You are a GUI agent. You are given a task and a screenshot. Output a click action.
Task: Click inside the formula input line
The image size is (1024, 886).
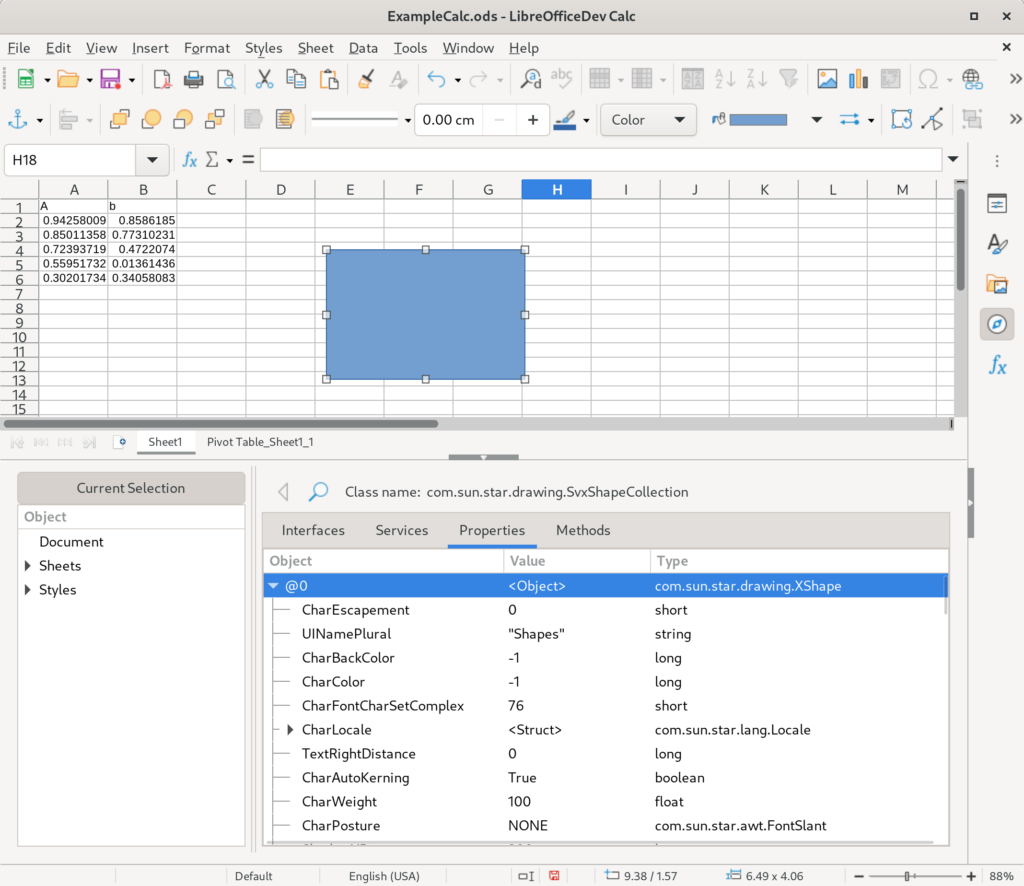pyautogui.click(x=600, y=160)
